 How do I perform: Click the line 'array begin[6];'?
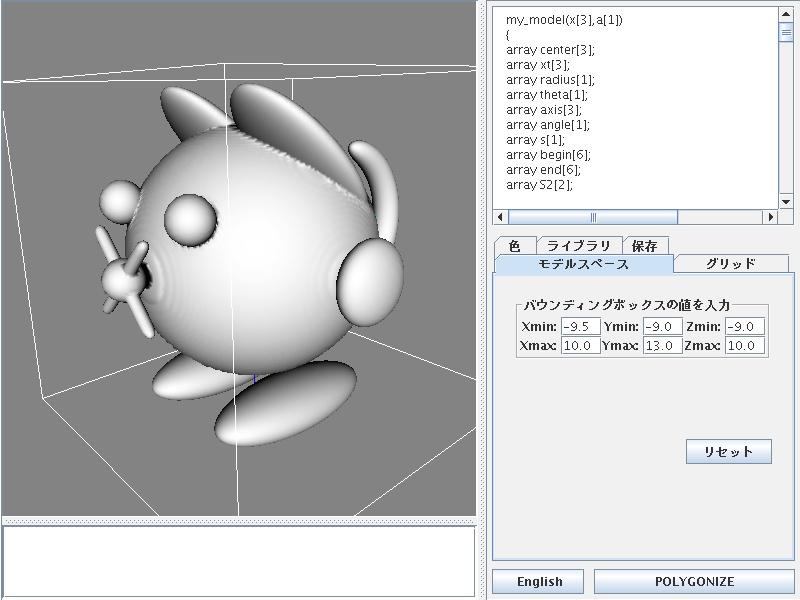coord(548,155)
